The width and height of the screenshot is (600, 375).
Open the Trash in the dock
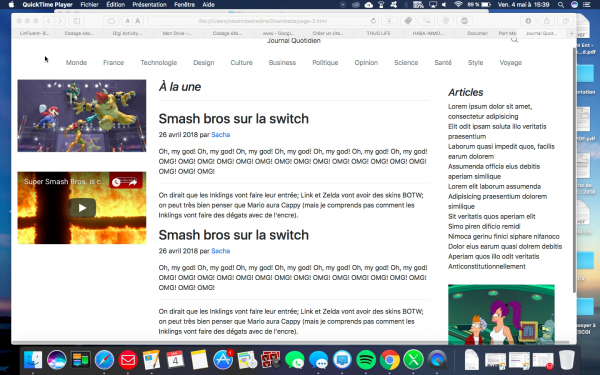(566, 360)
